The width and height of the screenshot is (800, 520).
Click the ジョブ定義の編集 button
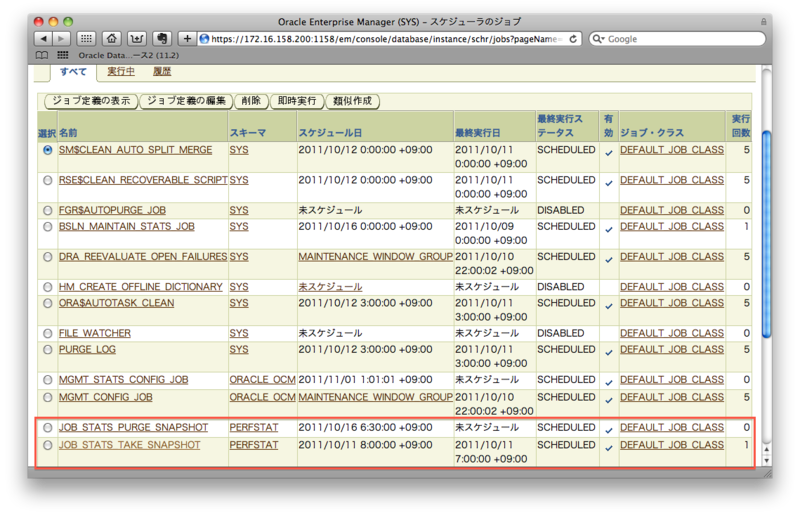click(x=186, y=101)
